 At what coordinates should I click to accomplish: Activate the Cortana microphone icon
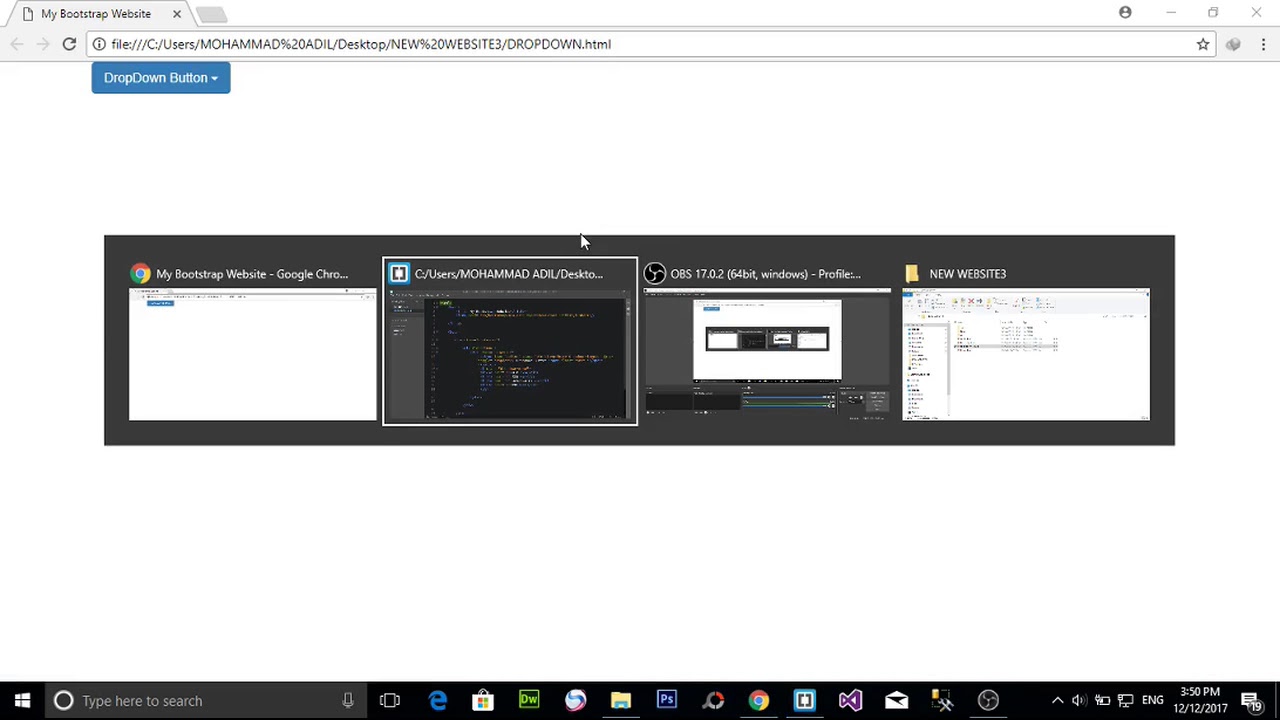point(348,700)
